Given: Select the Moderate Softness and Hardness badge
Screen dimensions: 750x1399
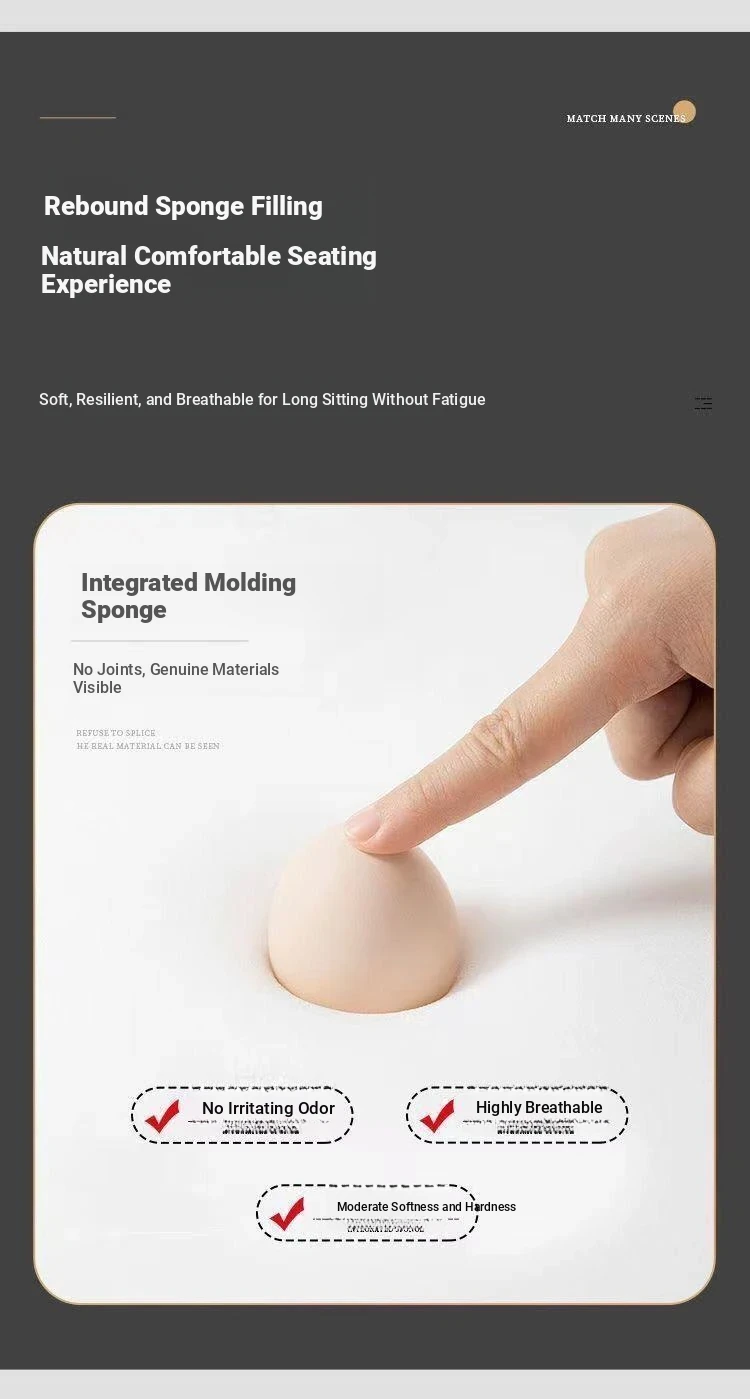Looking at the screenshot, I should point(367,1213).
